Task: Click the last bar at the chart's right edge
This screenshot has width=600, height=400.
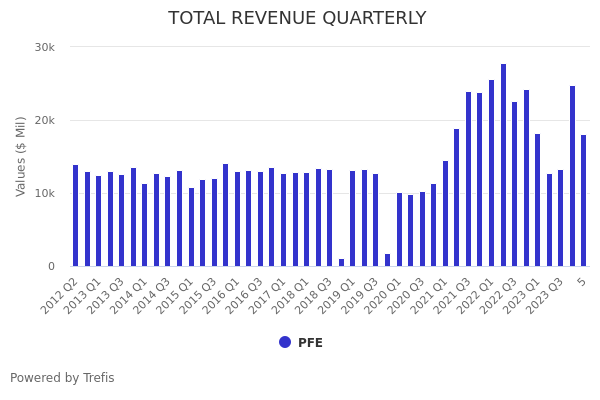Action: [x=584, y=200]
